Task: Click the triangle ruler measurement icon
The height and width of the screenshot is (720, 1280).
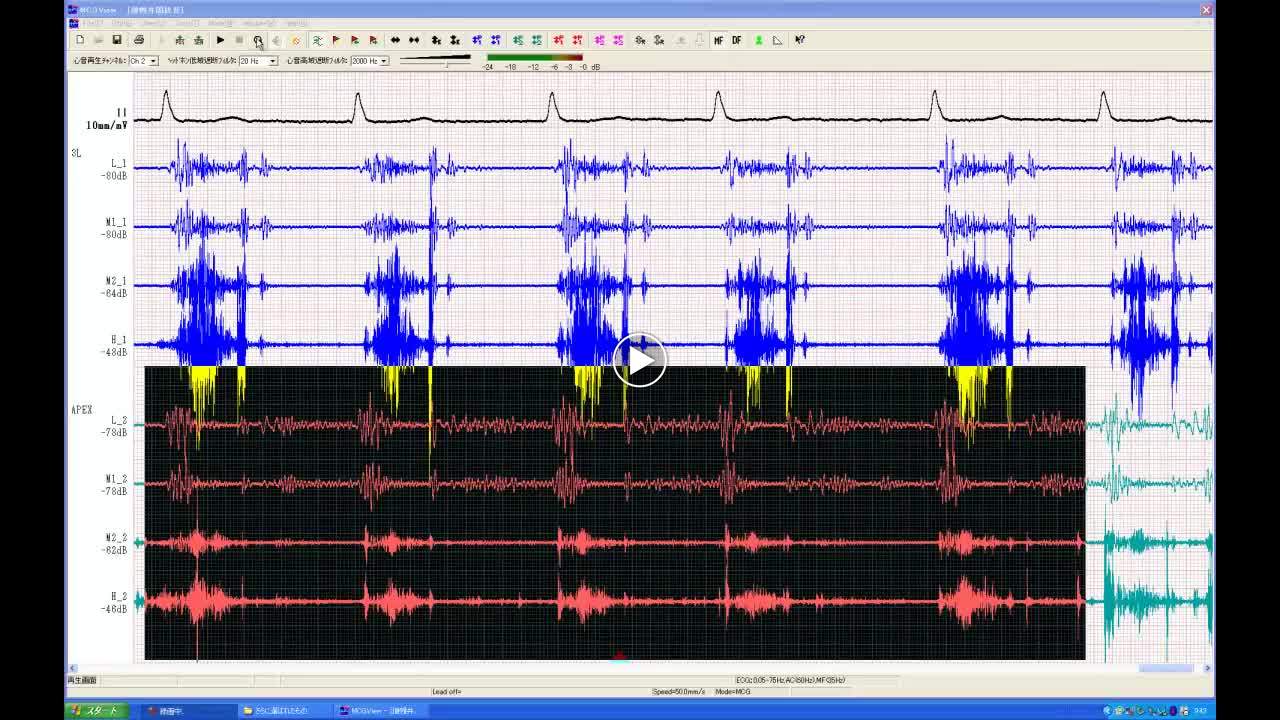Action: pyautogui.click(x=777, y=40)
